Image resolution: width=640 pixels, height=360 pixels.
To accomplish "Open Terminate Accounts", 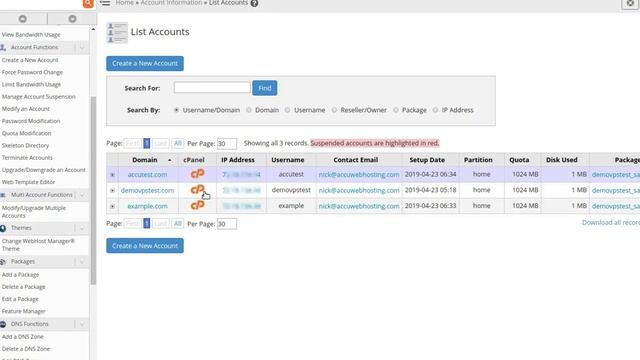I will [27, 158].
